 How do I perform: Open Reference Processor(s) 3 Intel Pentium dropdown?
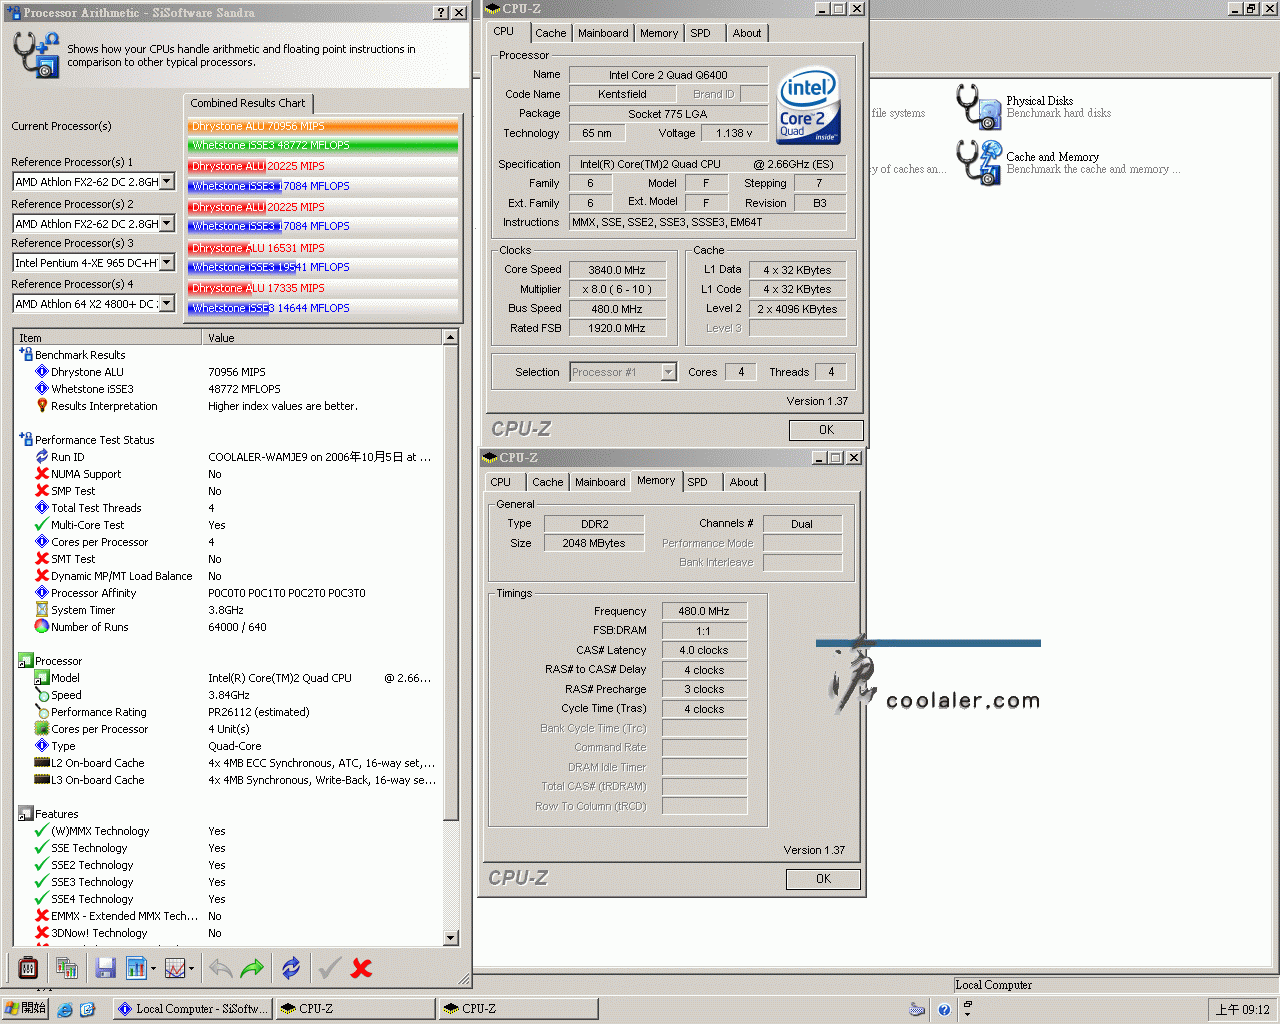(167, 262)
